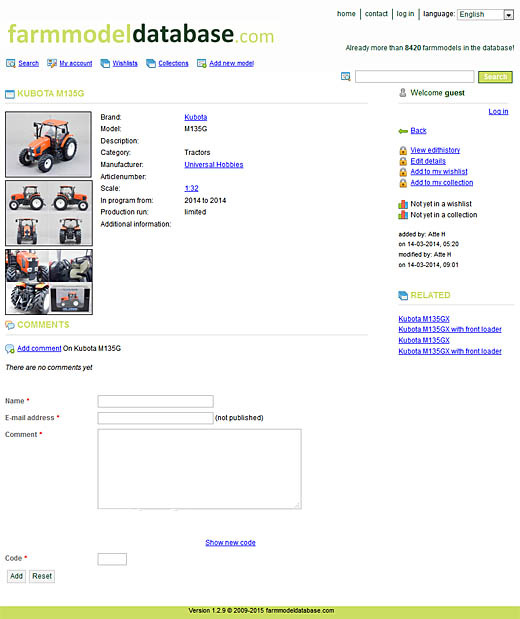This screenshot has height=619, width=520.
Task: Click the lock icon by Add to my wishlist
Action: [403, 172]
